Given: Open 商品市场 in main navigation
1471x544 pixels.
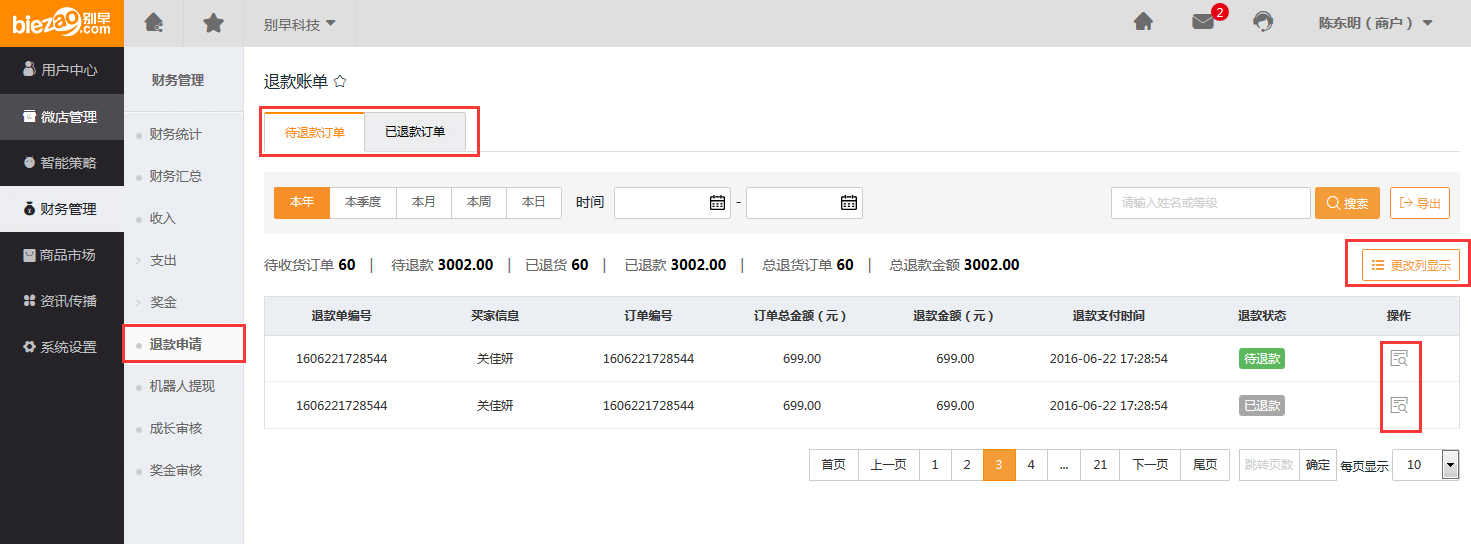Looking at the screenshot, I should [61, 255].
